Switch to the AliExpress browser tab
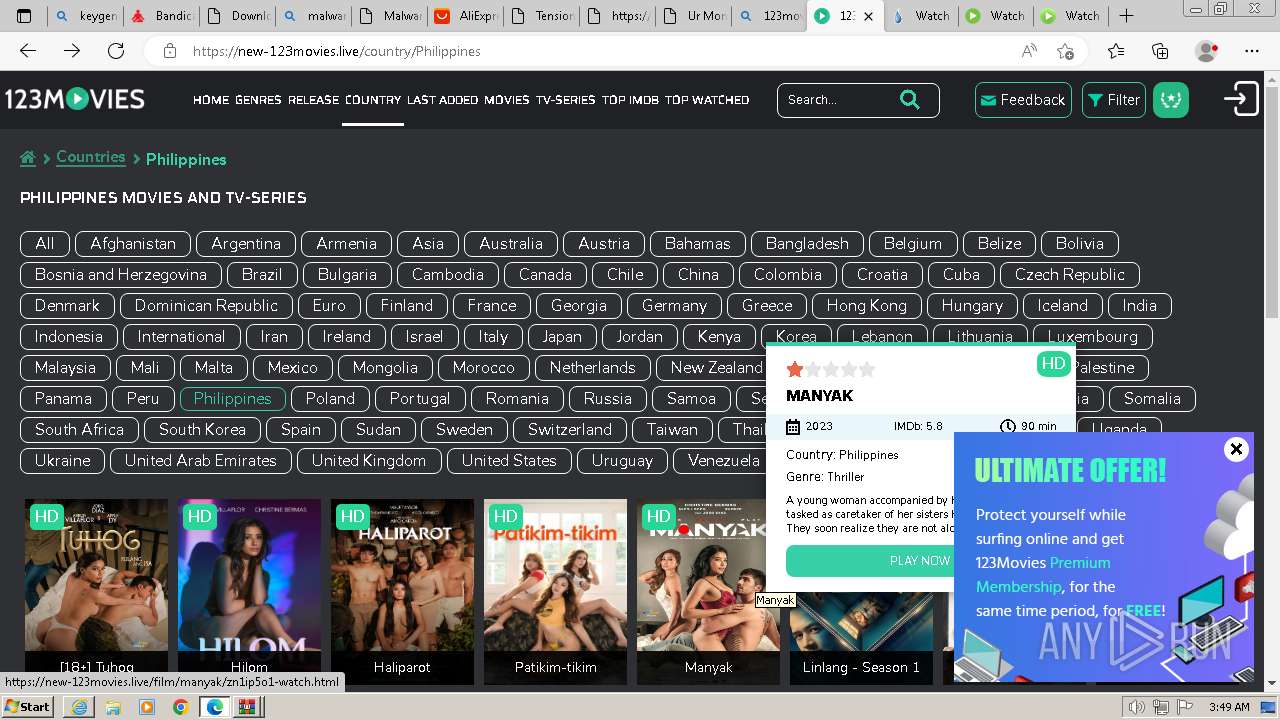 tap(464, 16)
